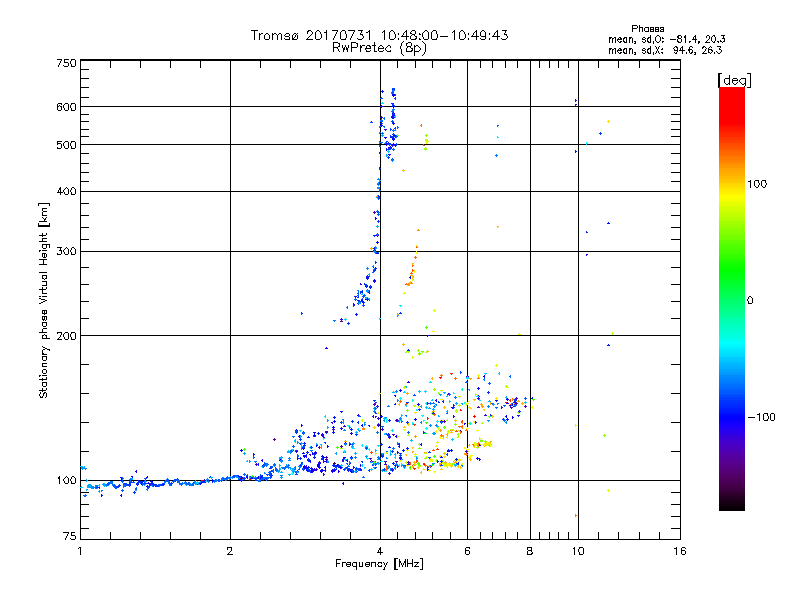Image resolution: width=800 pixels, height=600 pixels.
Task: Click the colorbar tick label '100'
Action: 757,184
